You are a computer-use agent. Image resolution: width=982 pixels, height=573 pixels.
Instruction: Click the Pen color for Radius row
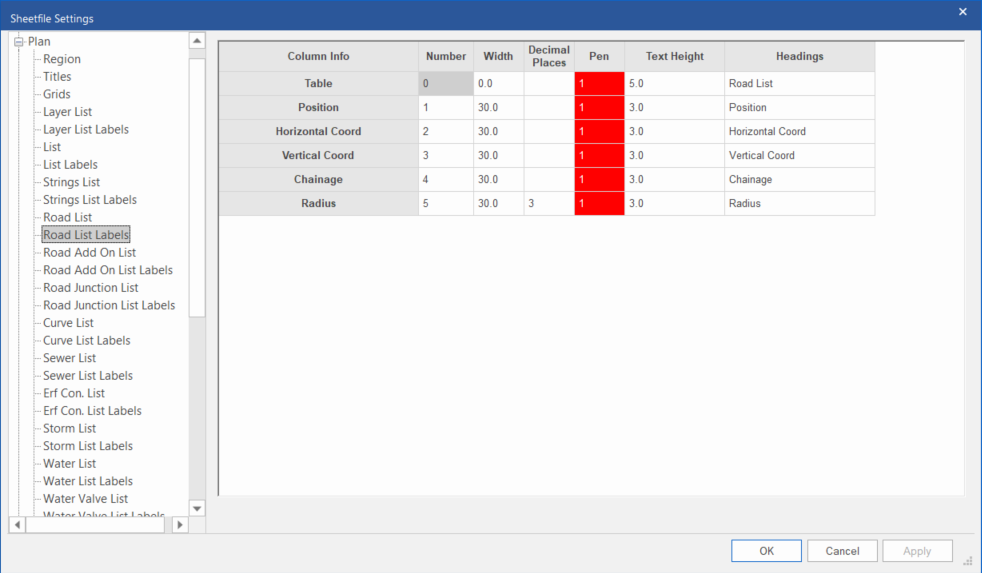[599, 204]
